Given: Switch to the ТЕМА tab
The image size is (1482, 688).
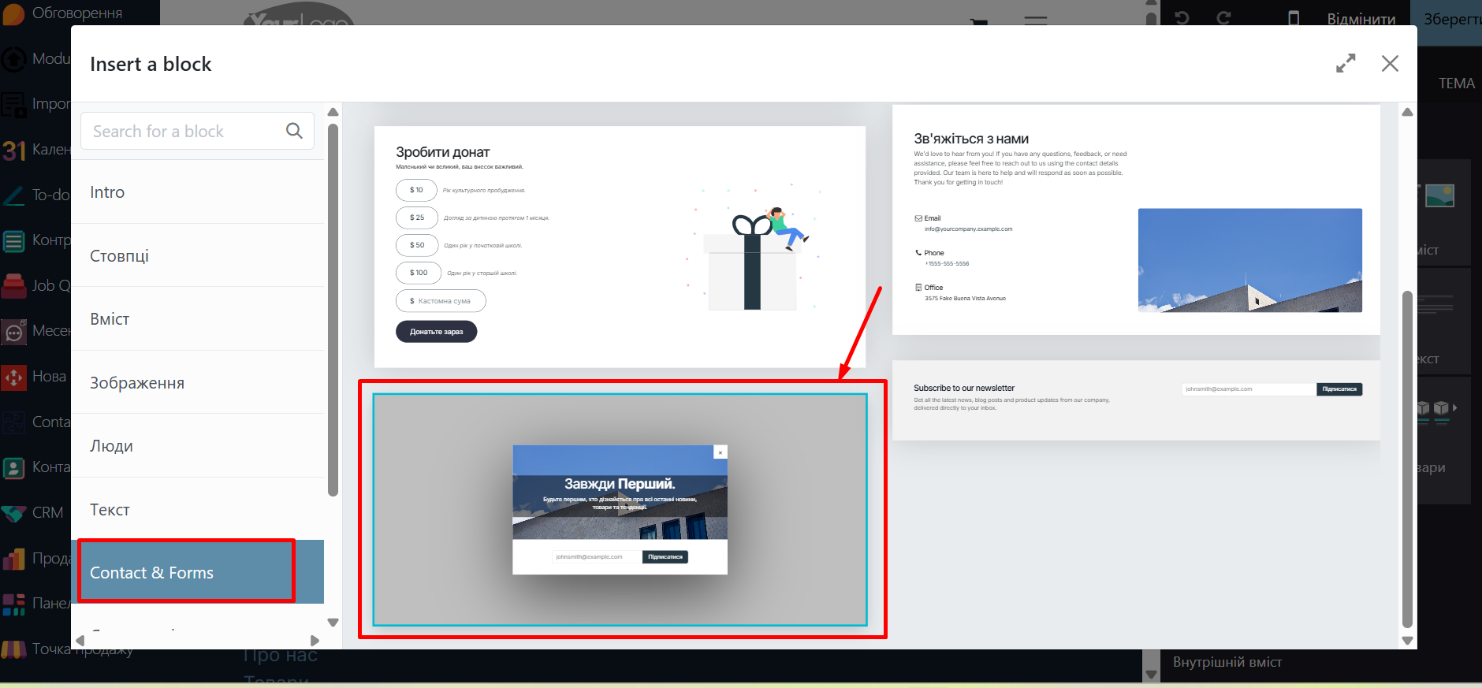Looking at the screenshot, I should [x=1456, y=83].
